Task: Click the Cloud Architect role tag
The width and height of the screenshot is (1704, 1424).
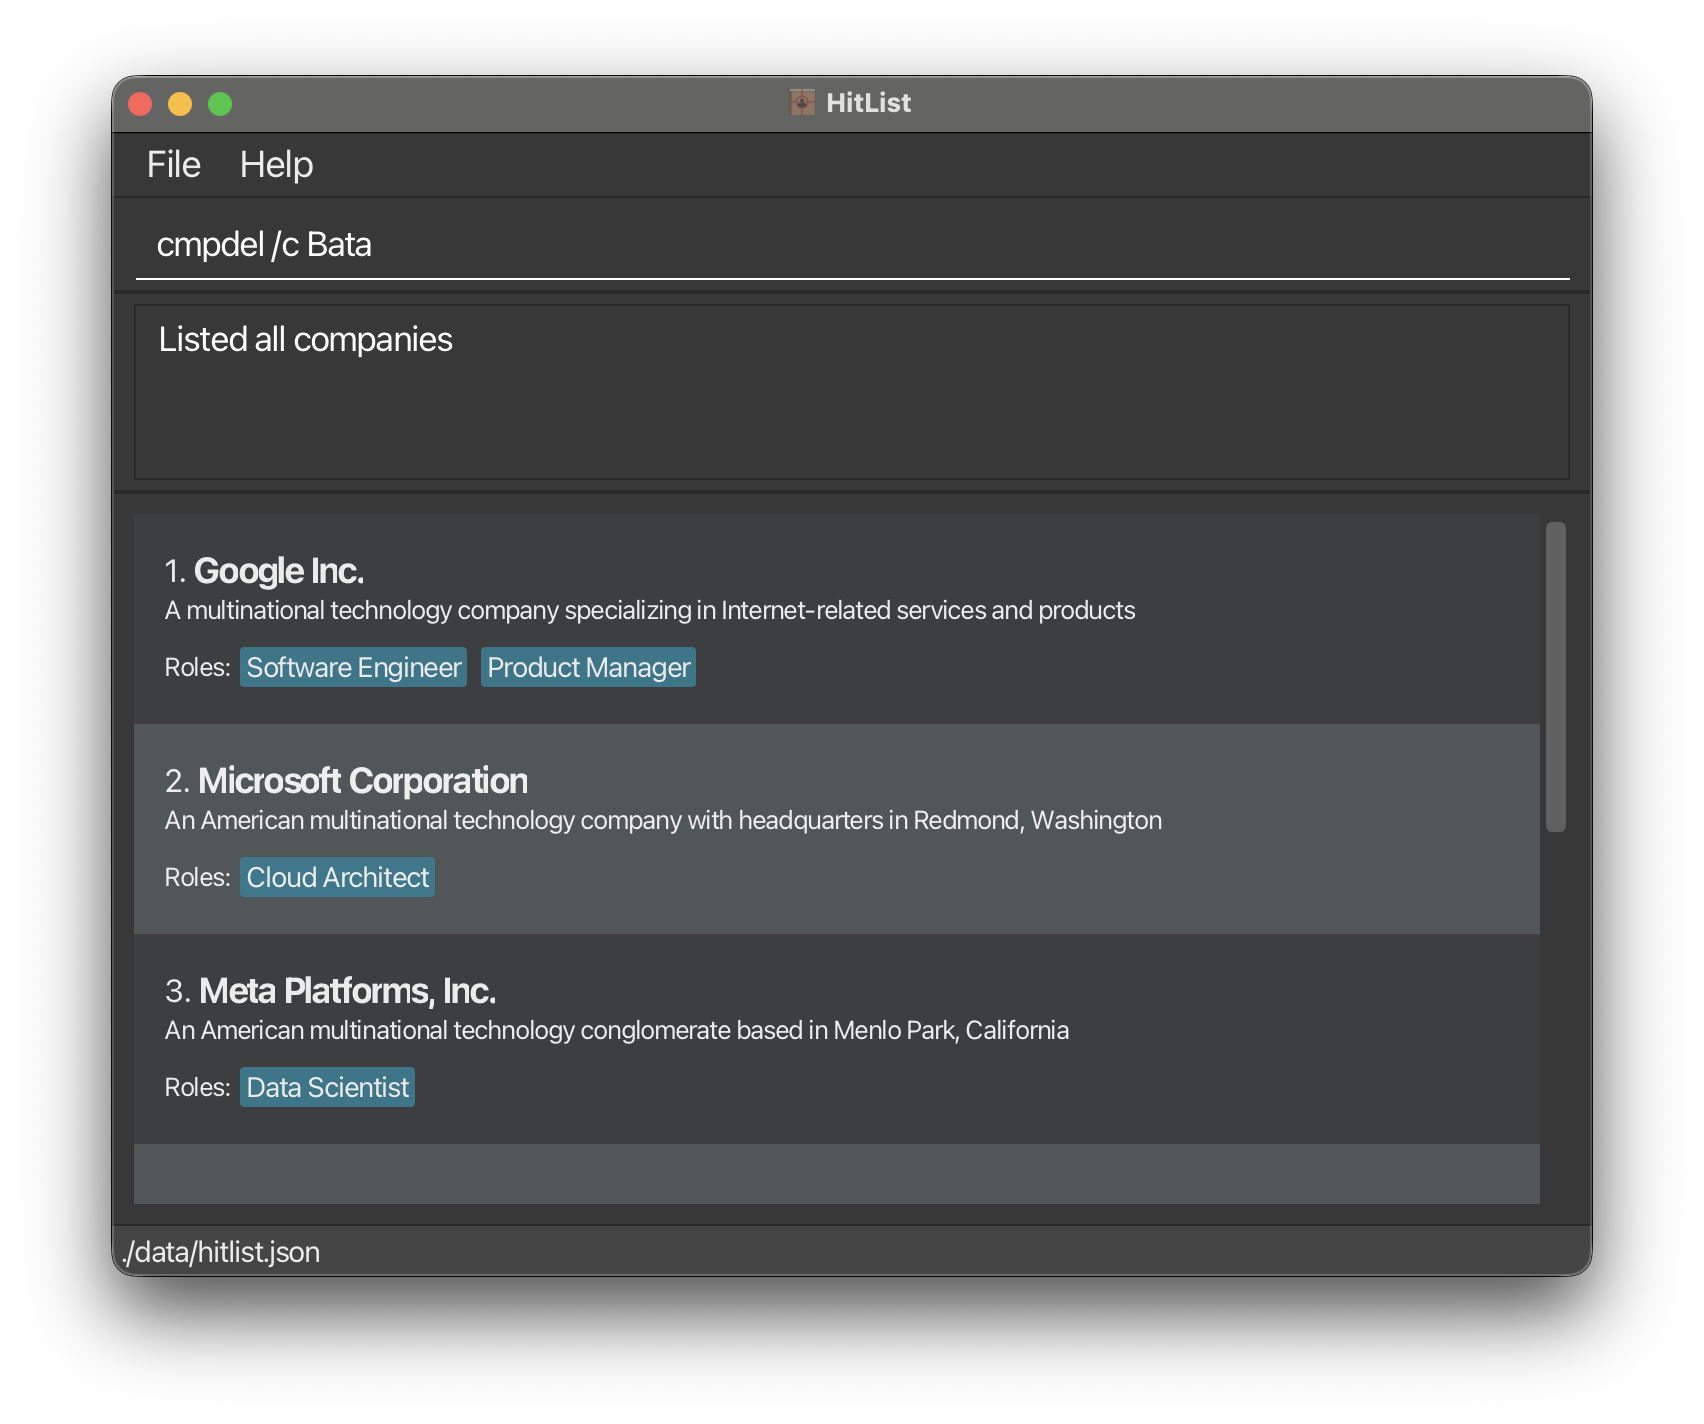Action: click(x=338, y=877)
